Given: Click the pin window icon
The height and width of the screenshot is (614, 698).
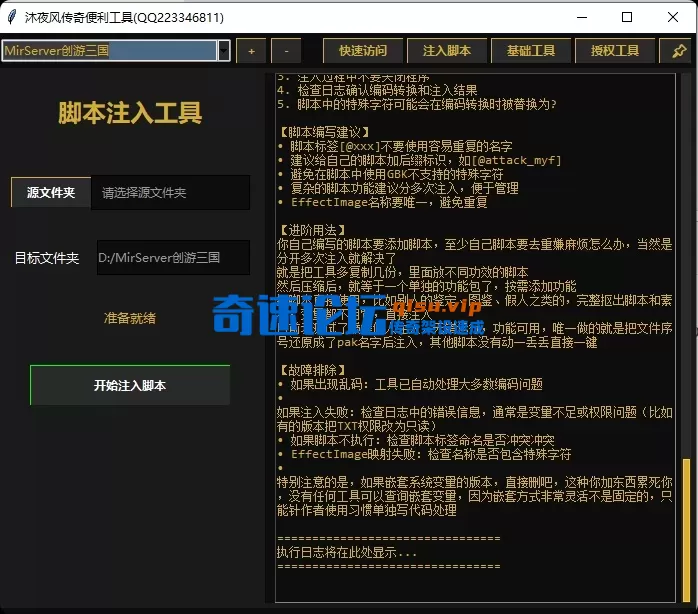Looking at the screenshot, I should coord(678,51).
